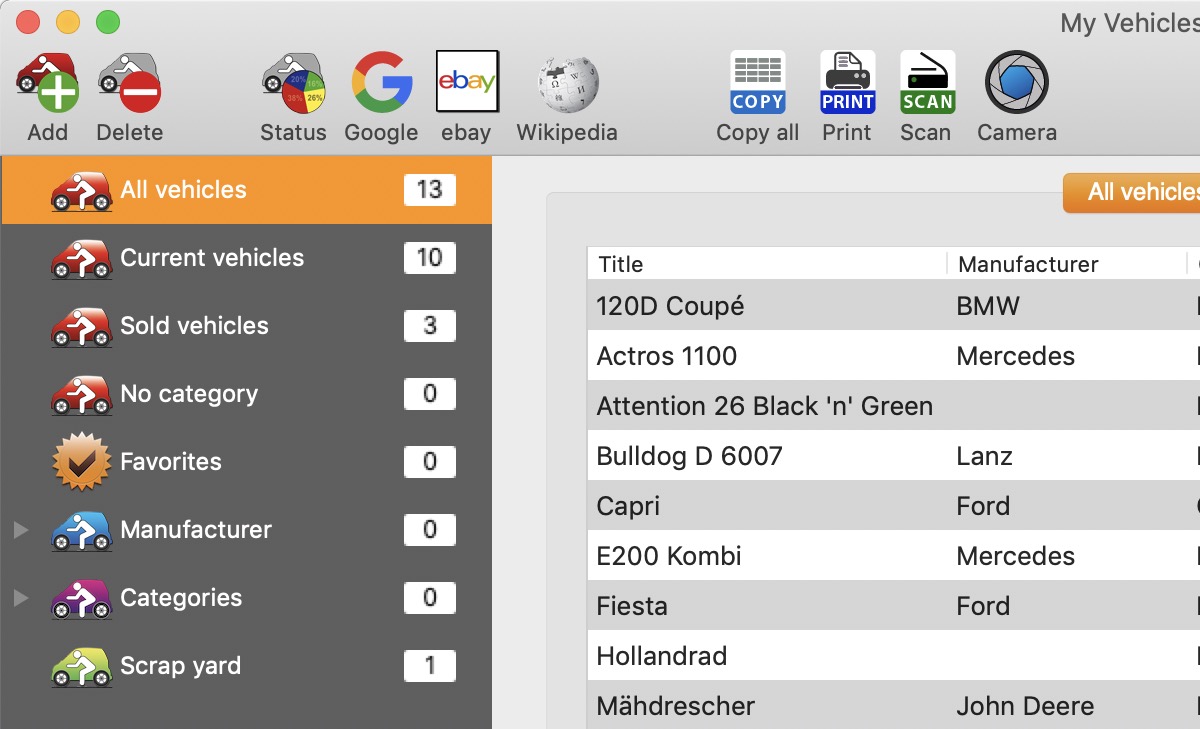Expand the Categories group triangle
The image size is (1200, 729).
21,598
